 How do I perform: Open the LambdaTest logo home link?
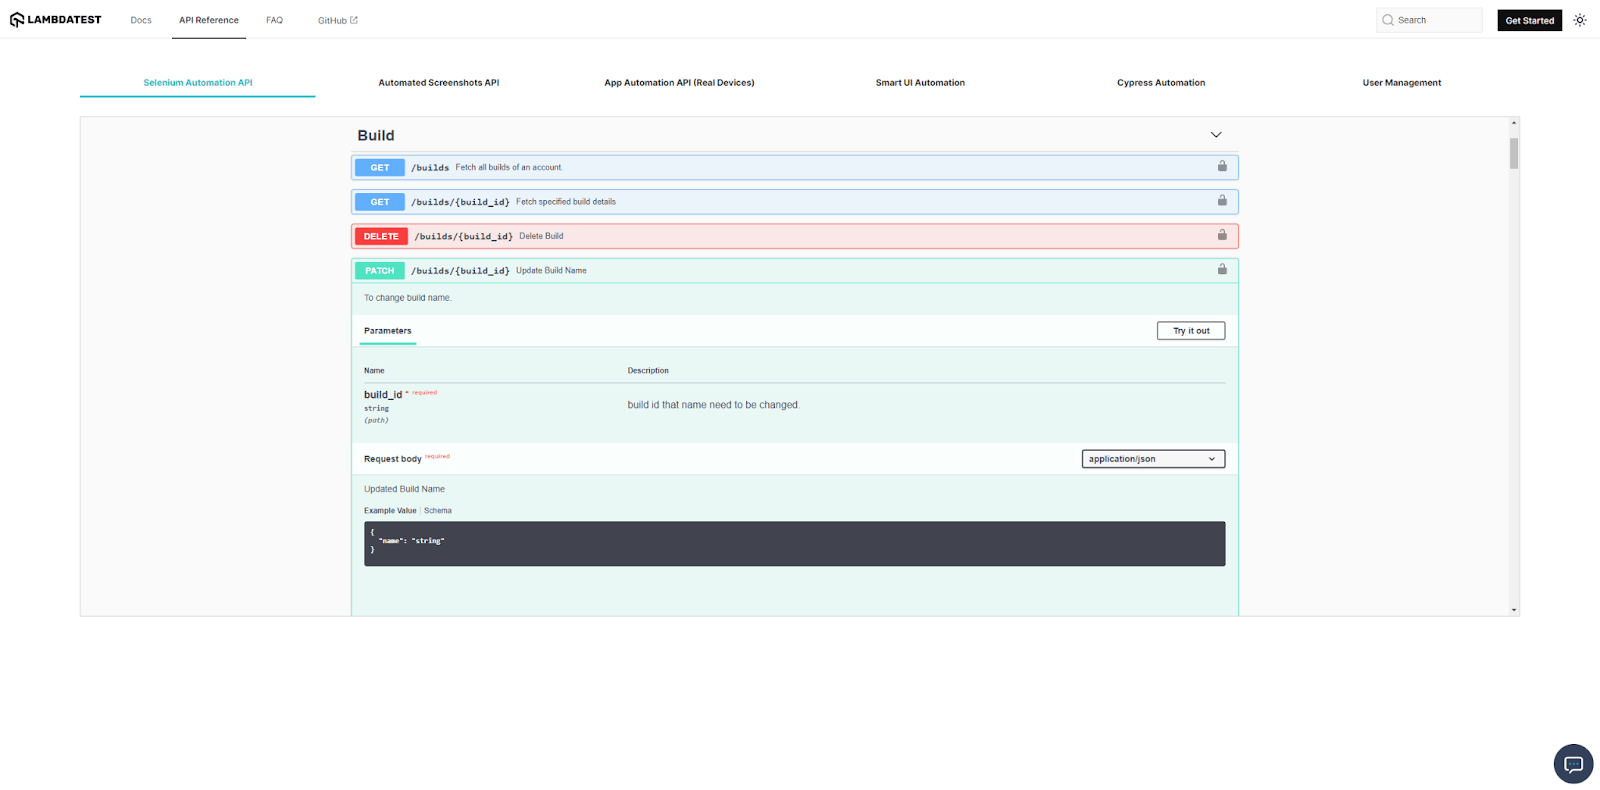click(56, 20)
